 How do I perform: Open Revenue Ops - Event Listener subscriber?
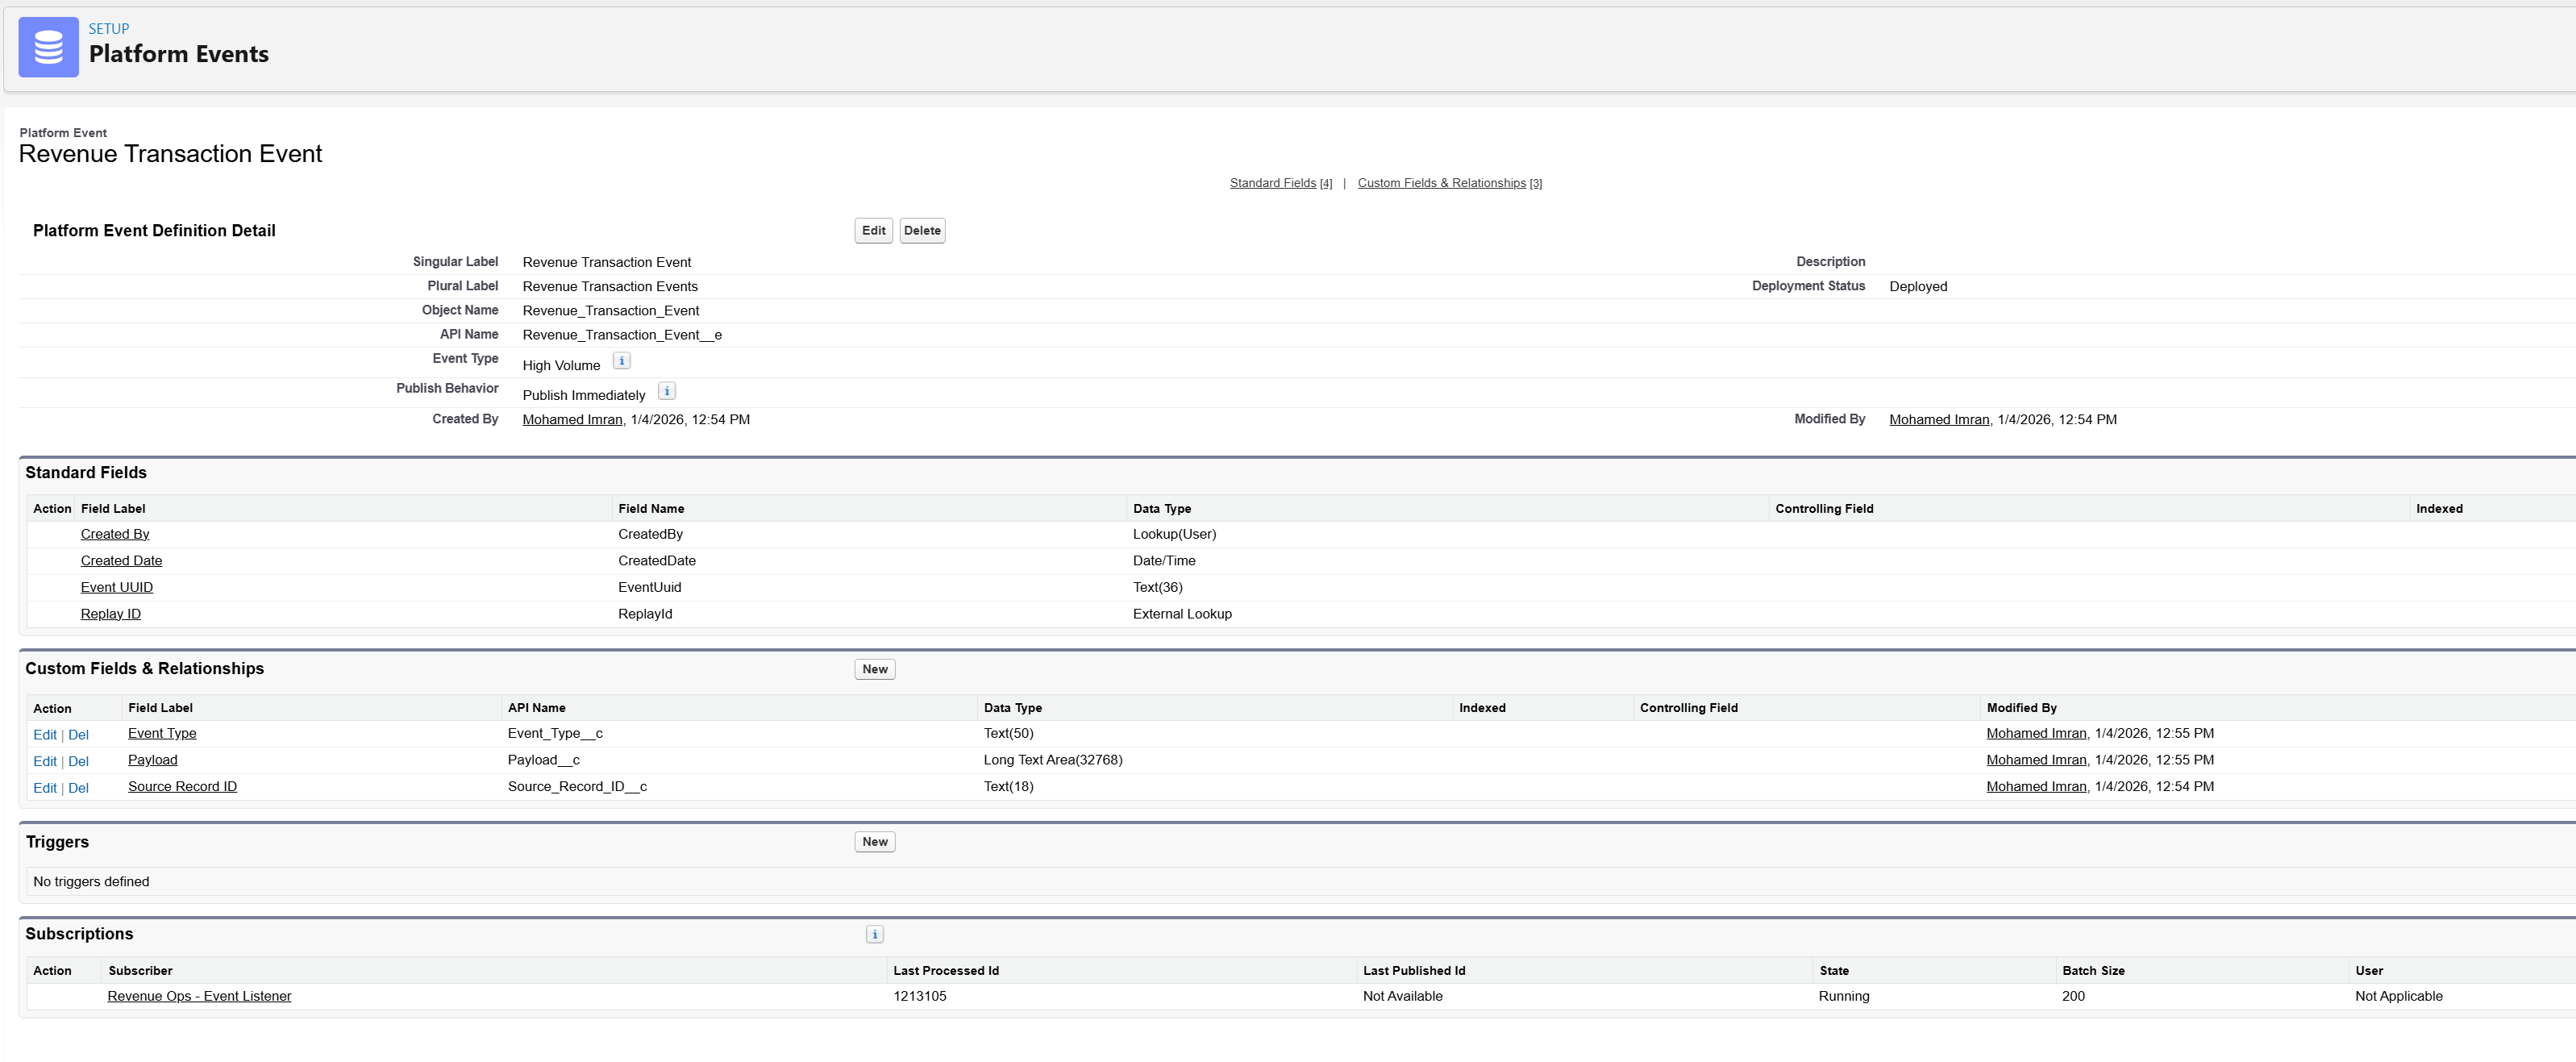pos(199,997)
